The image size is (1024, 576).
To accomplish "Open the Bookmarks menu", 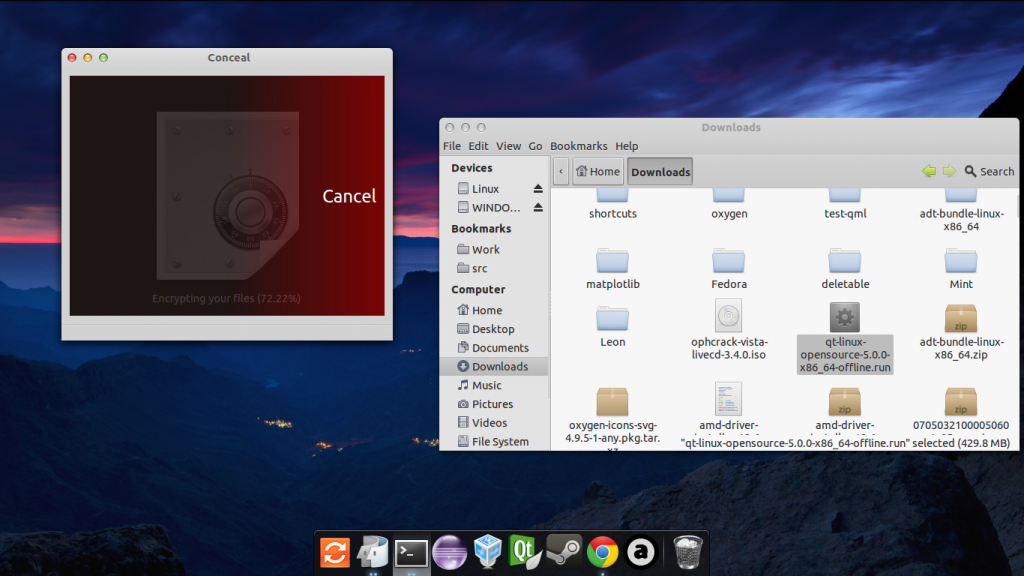I will (x=578, y=146).
